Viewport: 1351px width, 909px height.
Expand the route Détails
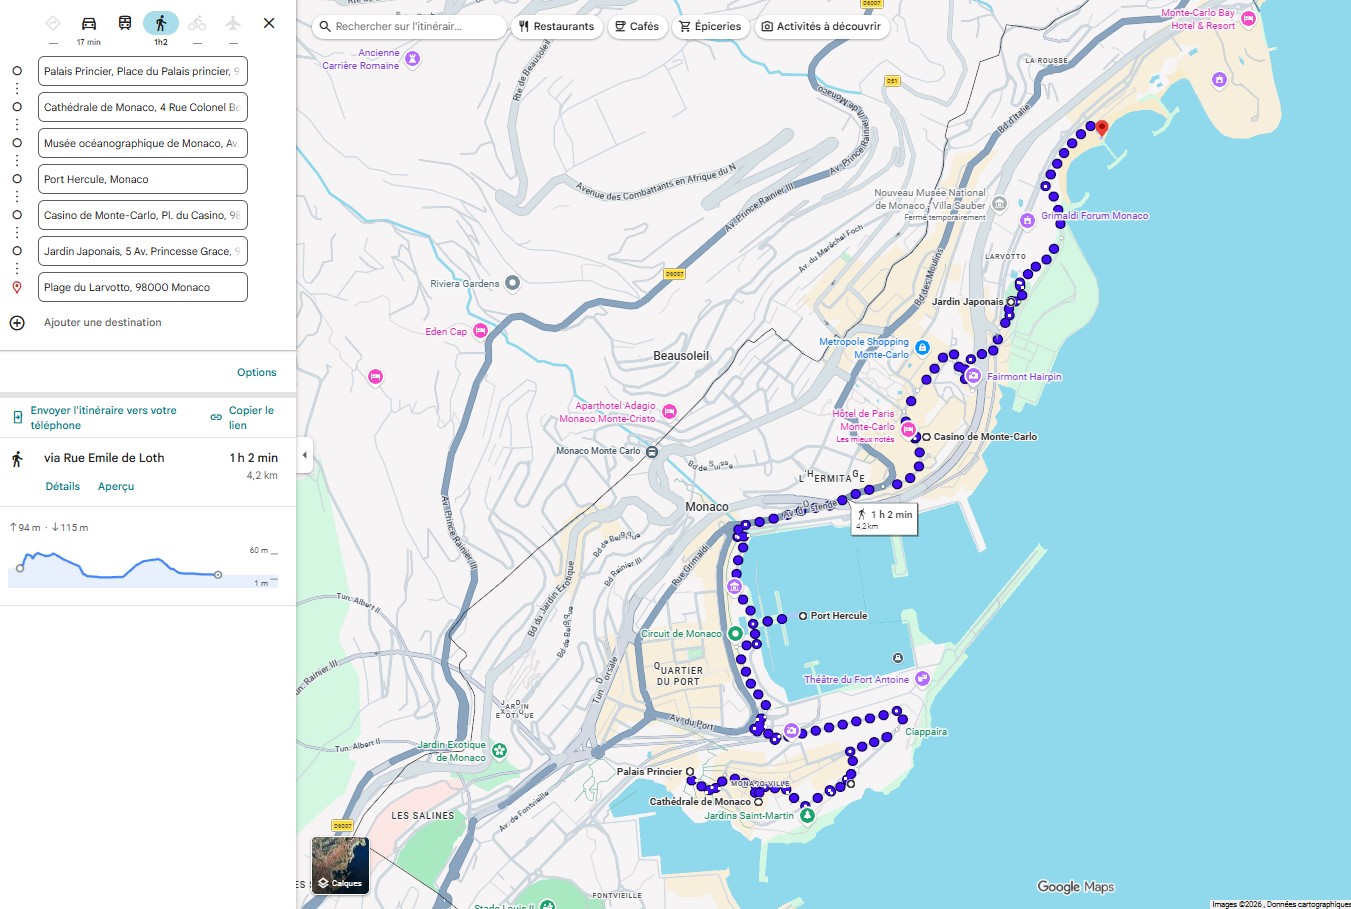click(63, 486)
